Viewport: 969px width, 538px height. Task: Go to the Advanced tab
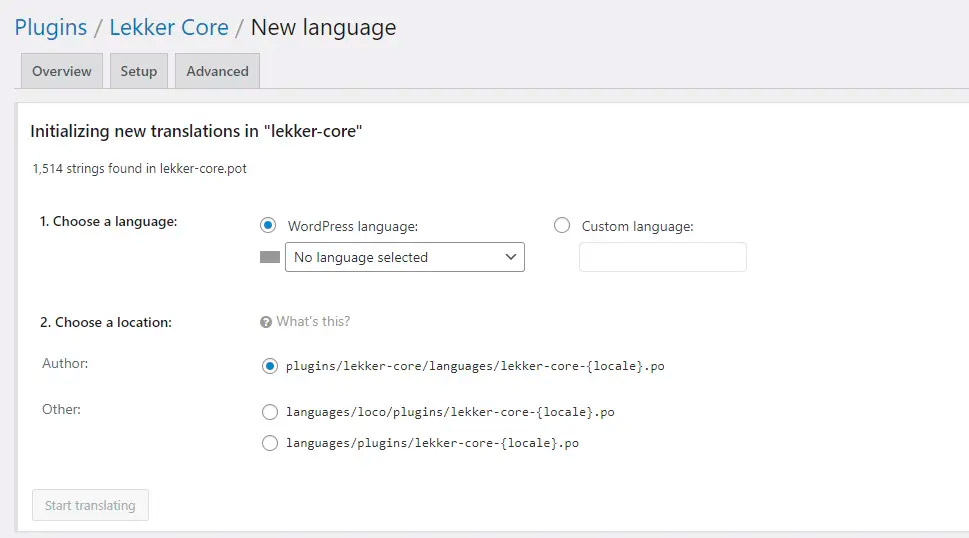(x=217, y=71)
